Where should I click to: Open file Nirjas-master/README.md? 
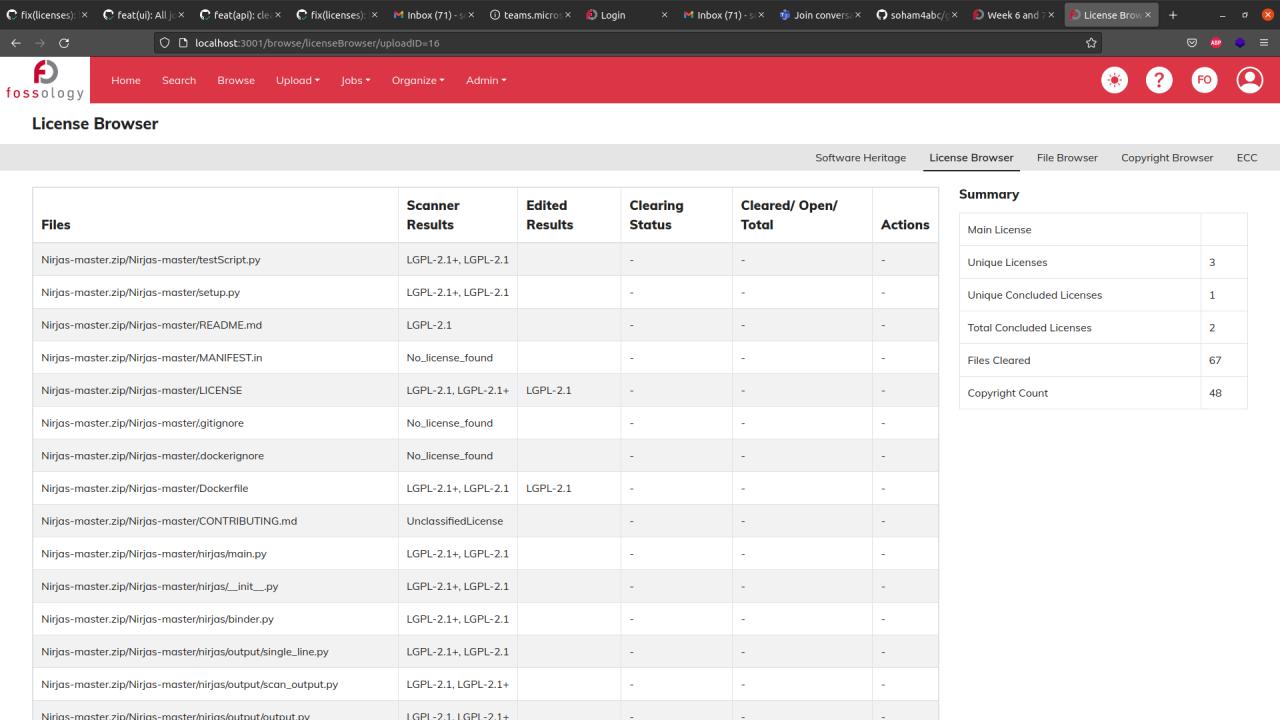coord(151,325)
